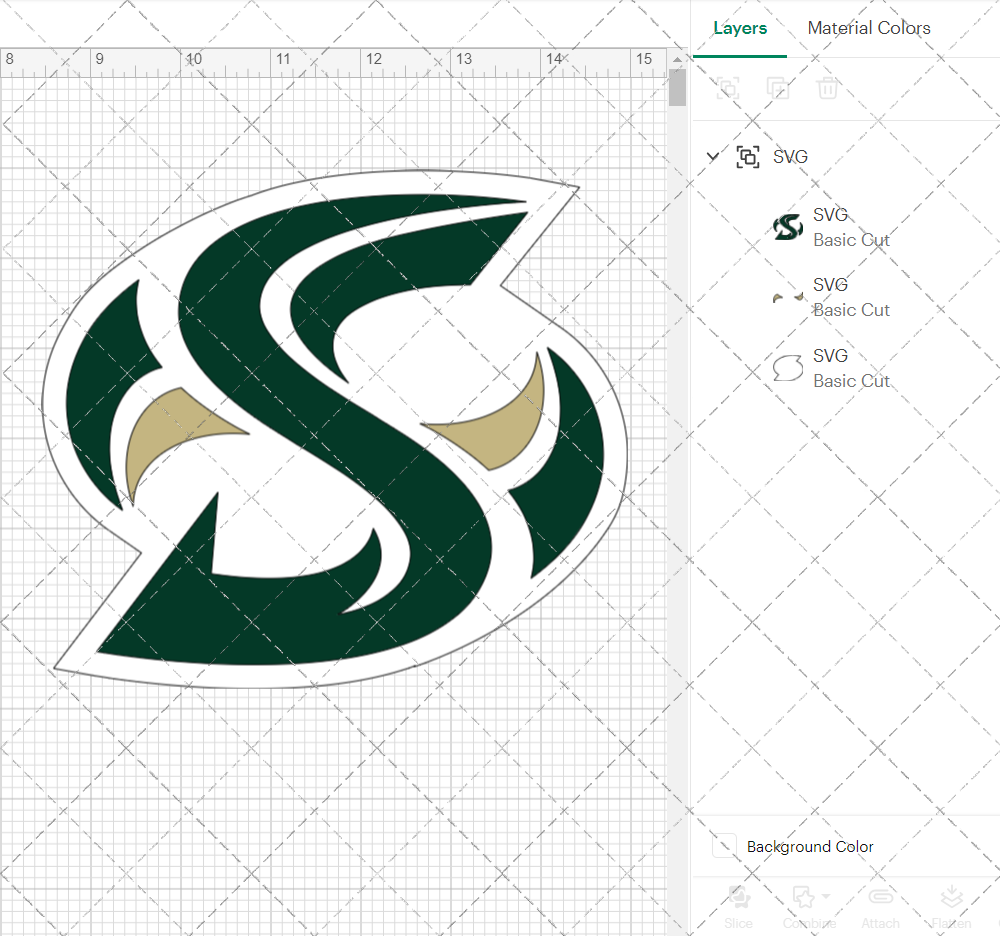Click the Slice tool
This screenshot has width=1000, height=936.
pos(739,907)
